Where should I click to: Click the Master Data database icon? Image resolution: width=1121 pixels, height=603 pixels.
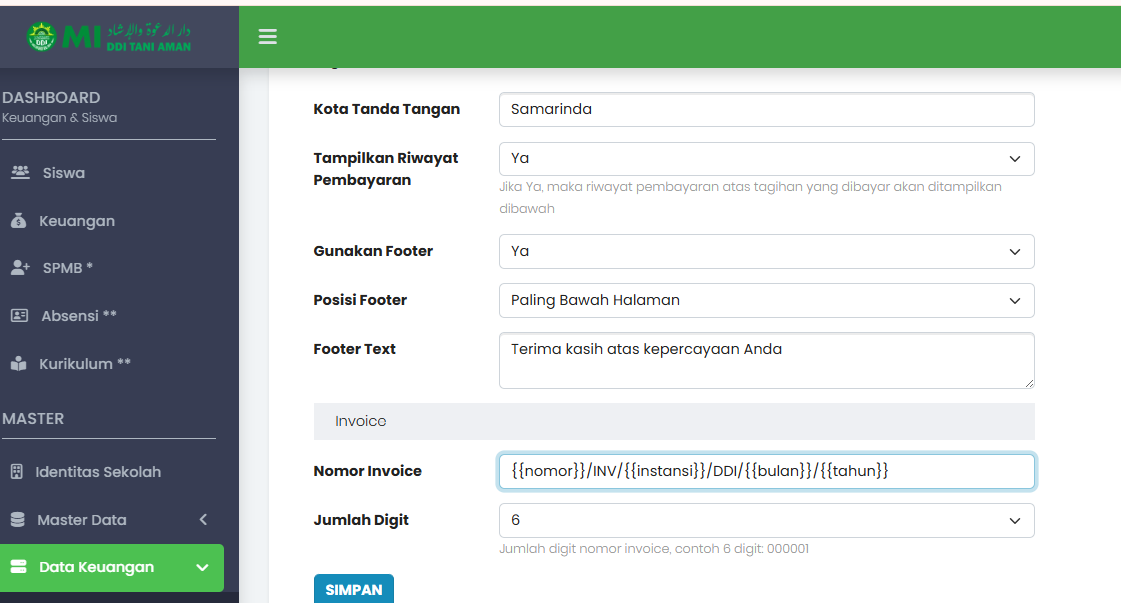click(x=17, y=520)
